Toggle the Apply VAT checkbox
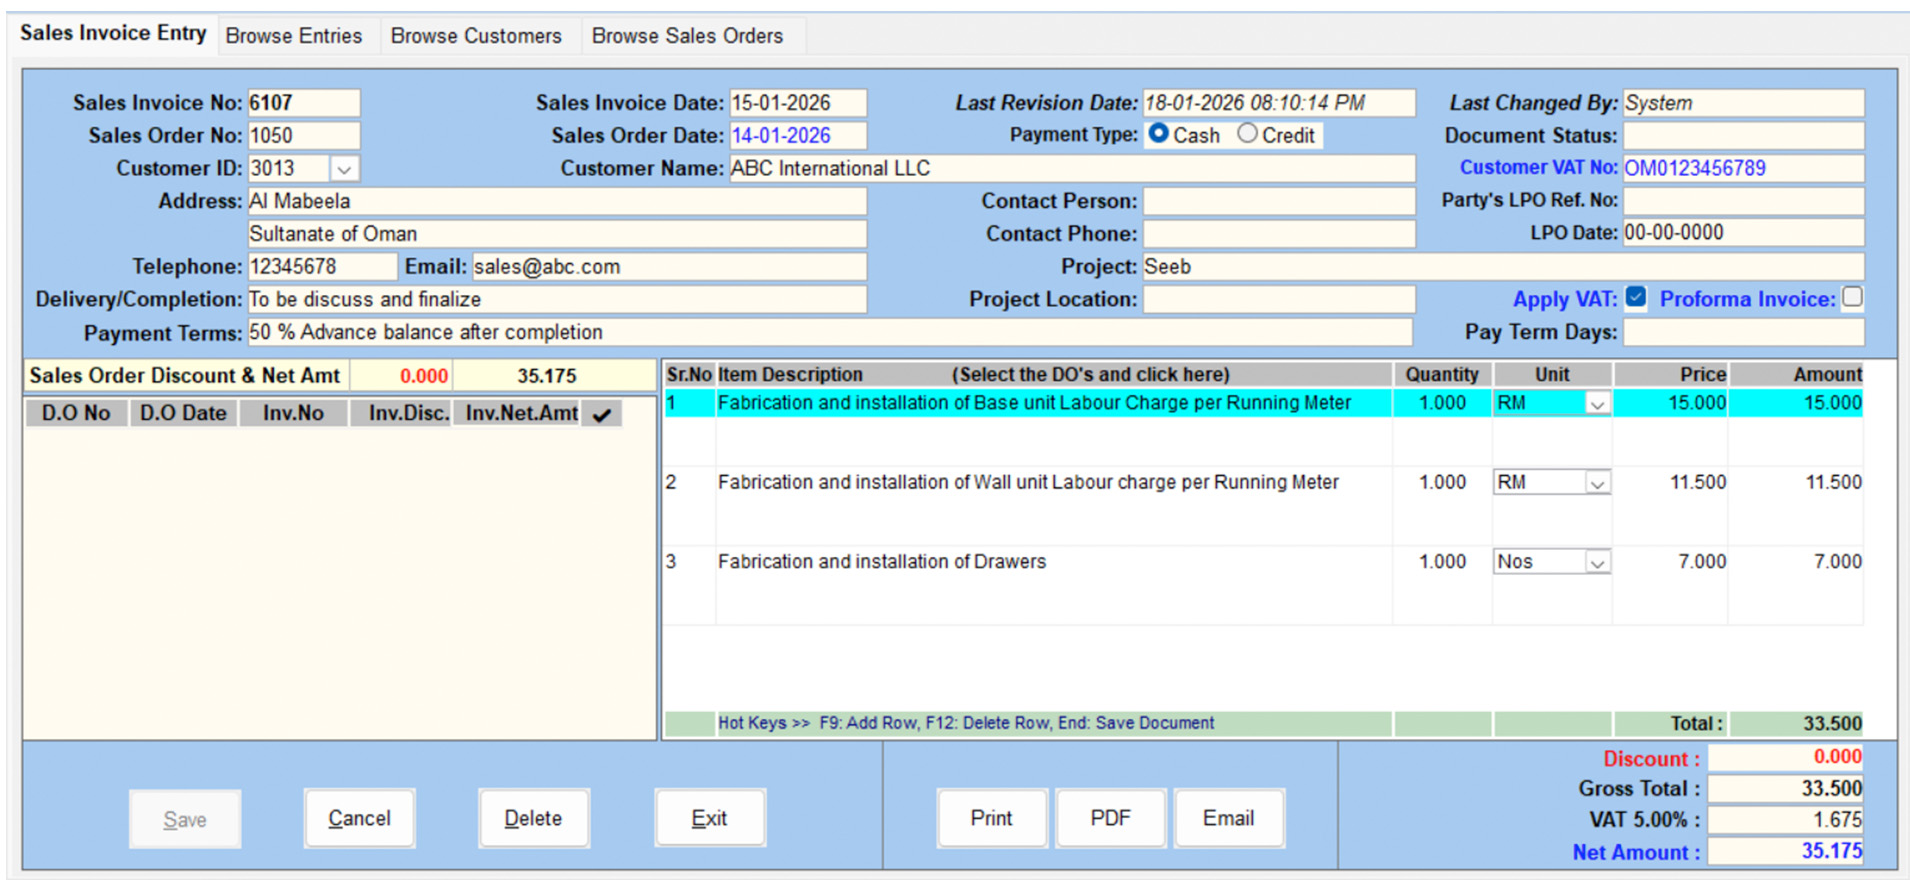Viewport: 1910px width, 890px height. 1636,298
